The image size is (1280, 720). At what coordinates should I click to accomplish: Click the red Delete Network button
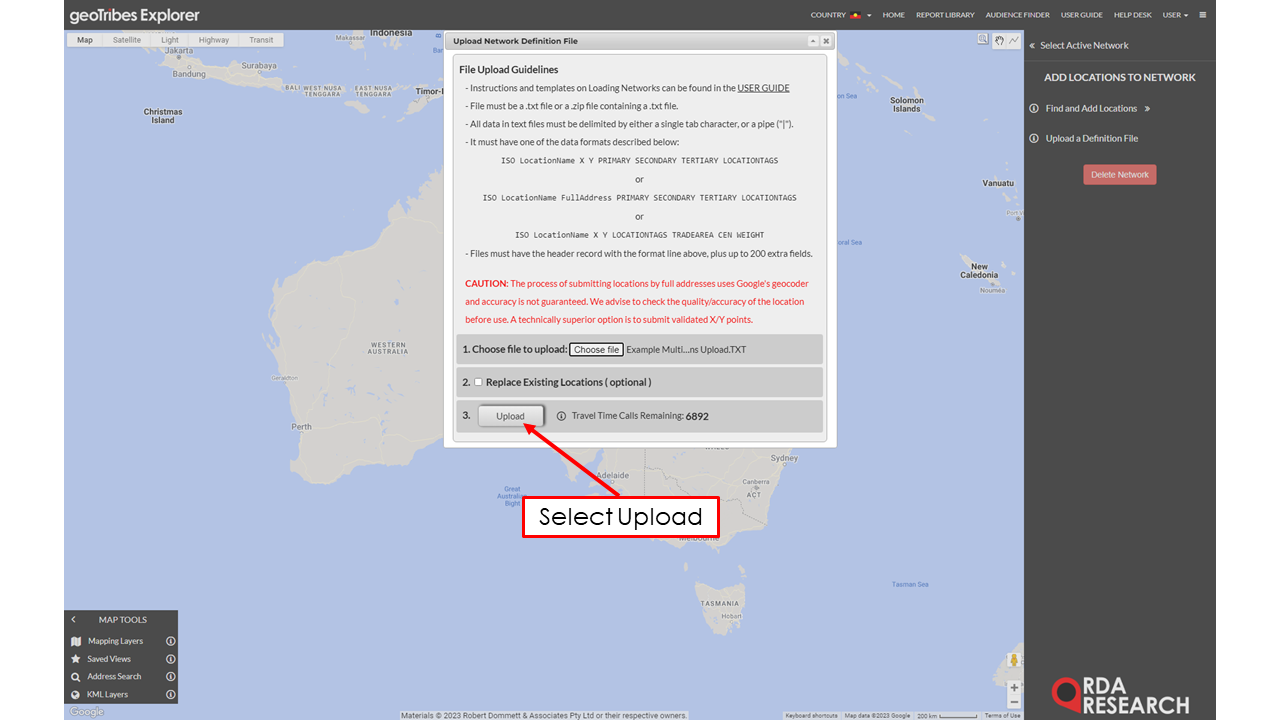click(x=1119, y=174)
